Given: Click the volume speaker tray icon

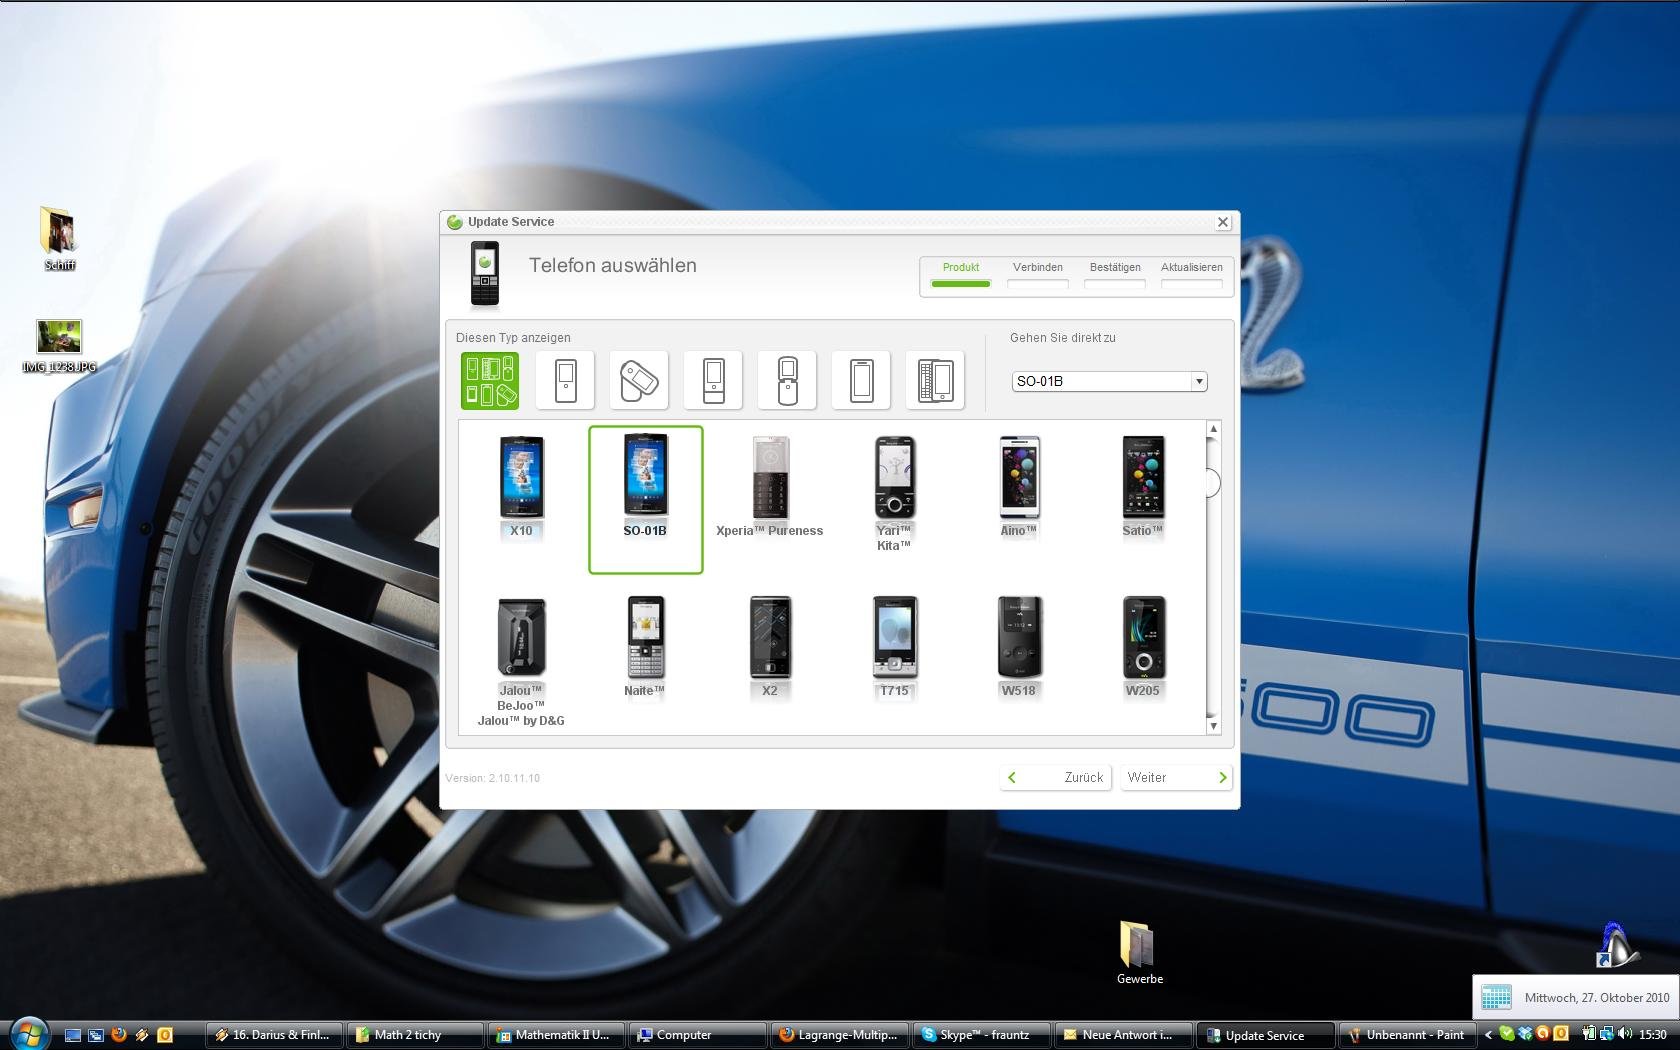Looking at the screenshot, I should [x=1624, y=1034].
